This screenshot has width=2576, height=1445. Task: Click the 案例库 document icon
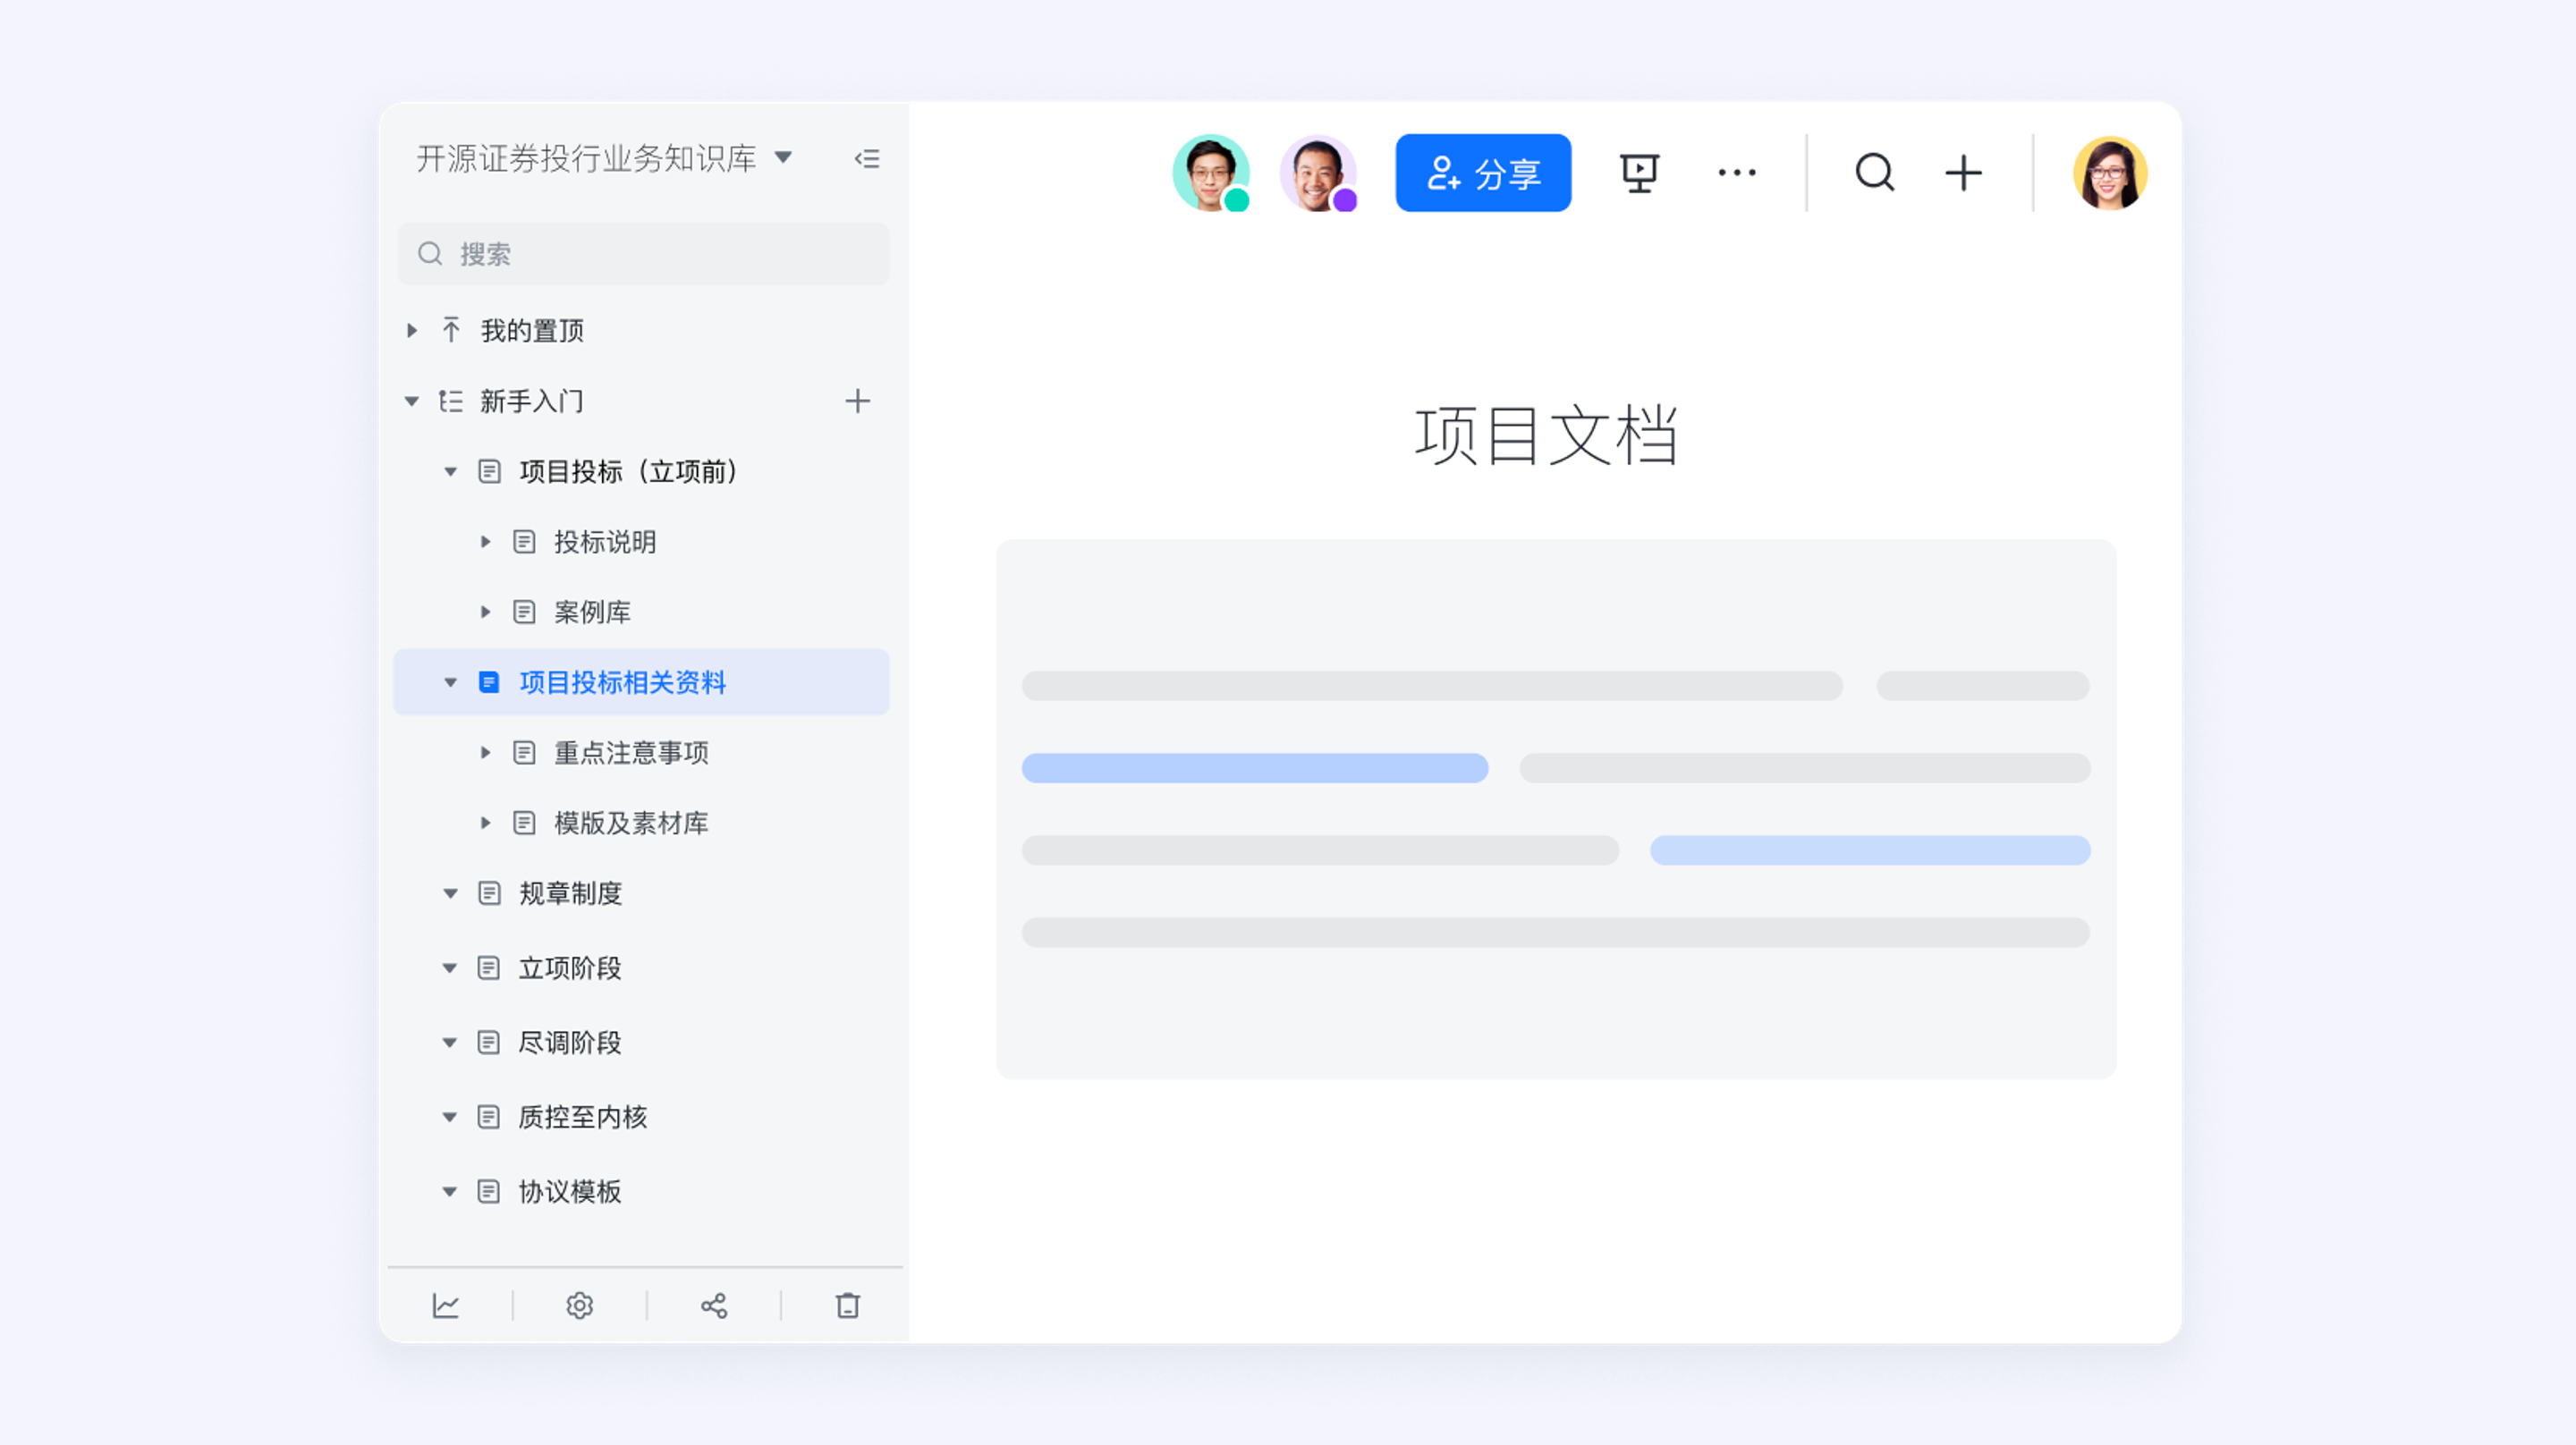[x=524, y=612]
